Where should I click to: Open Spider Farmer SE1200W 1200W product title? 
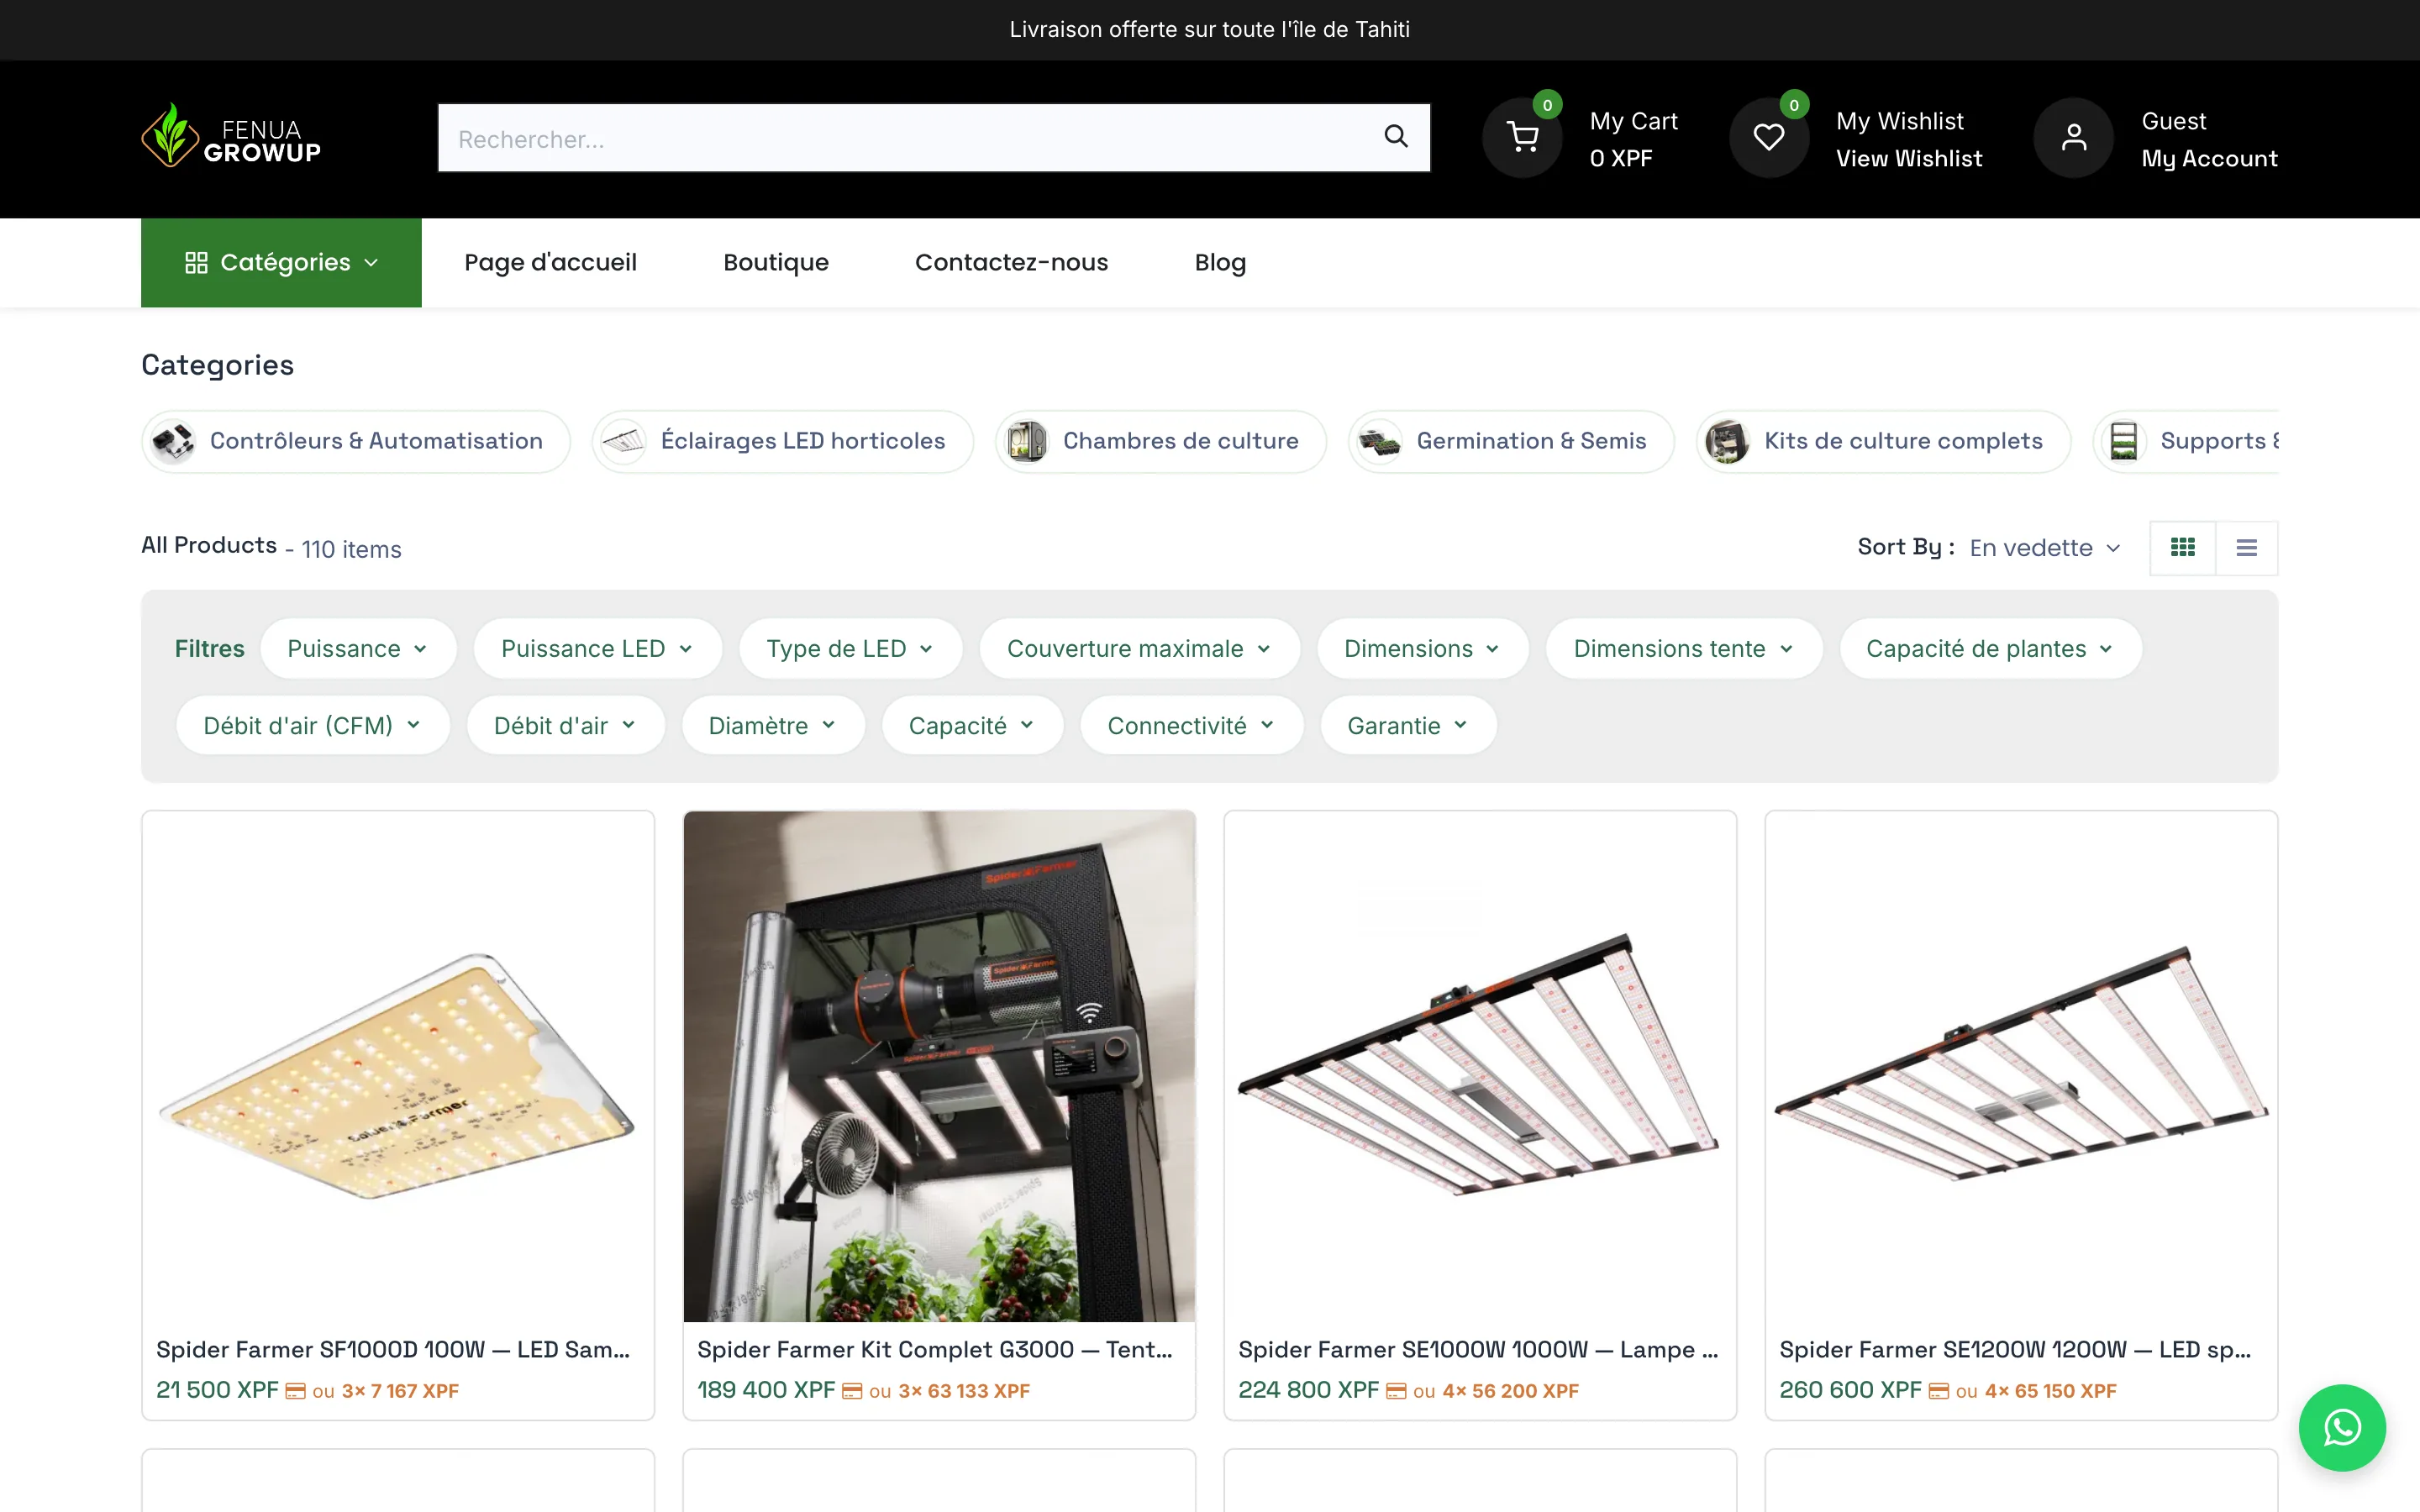2015,1349
